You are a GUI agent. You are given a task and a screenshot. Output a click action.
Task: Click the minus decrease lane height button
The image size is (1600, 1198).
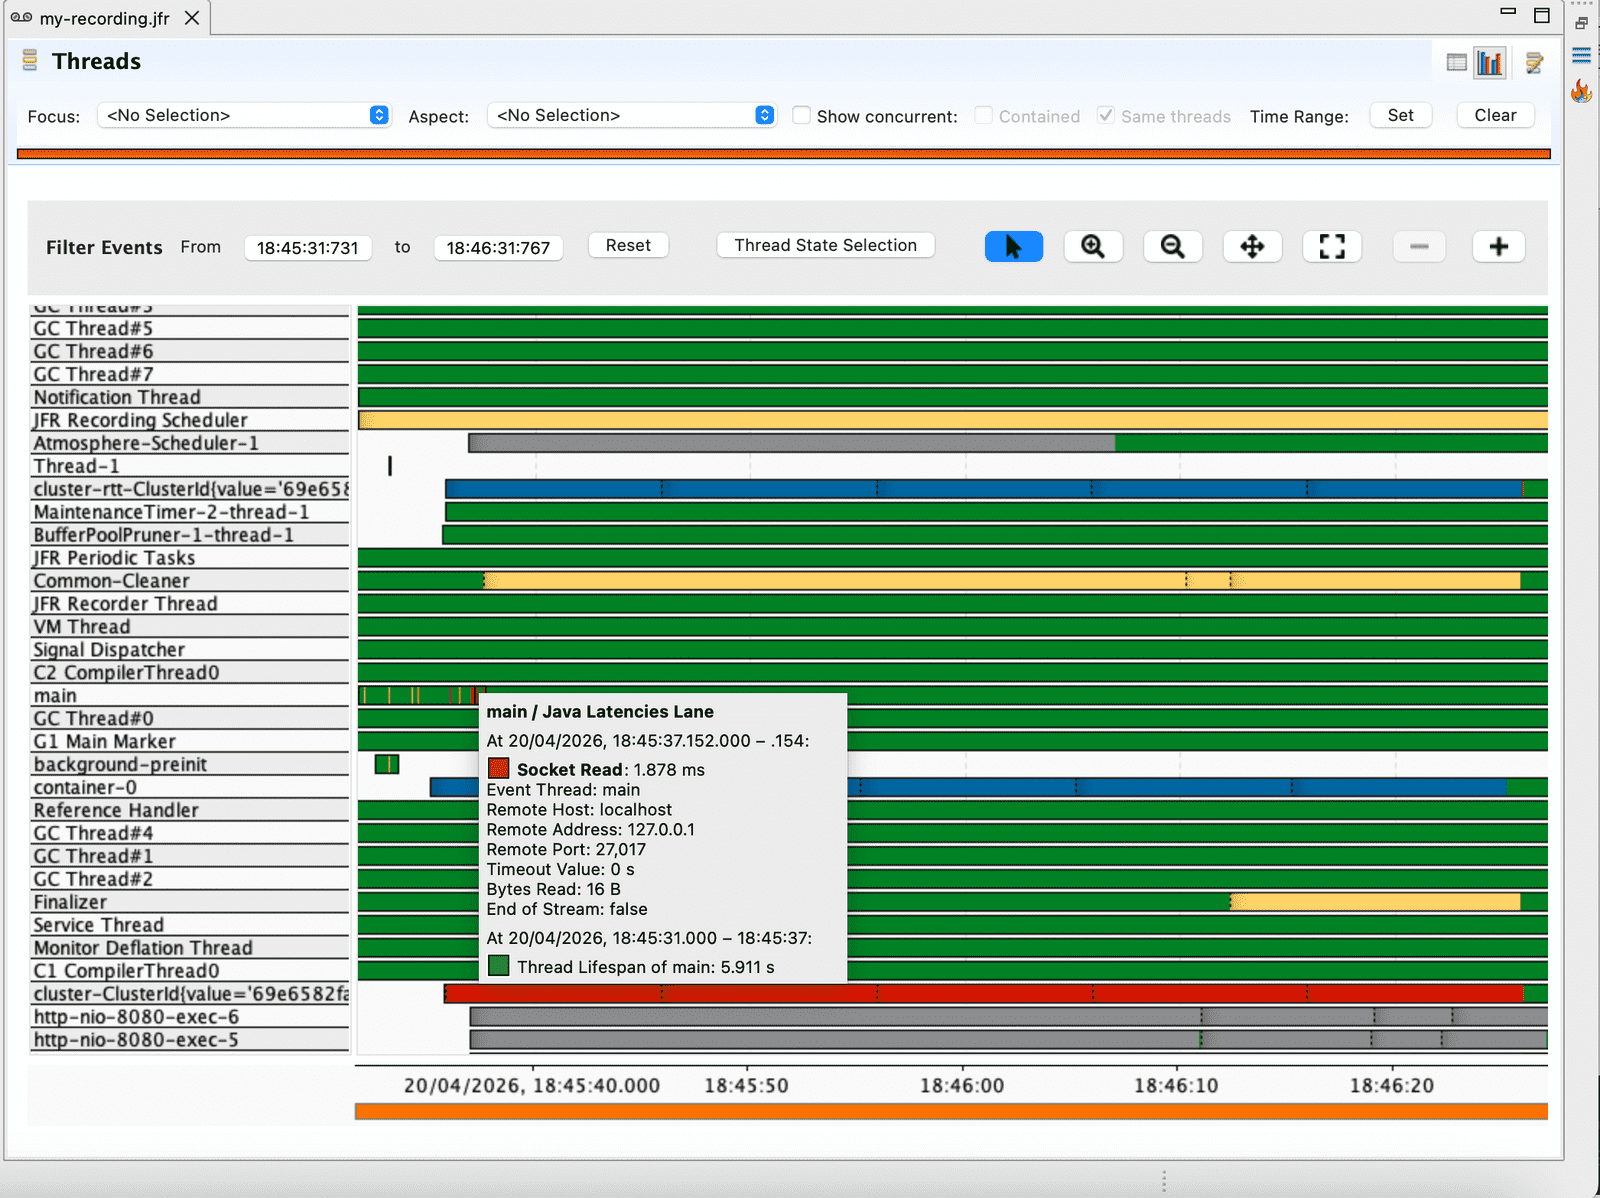click(1419, 247)
